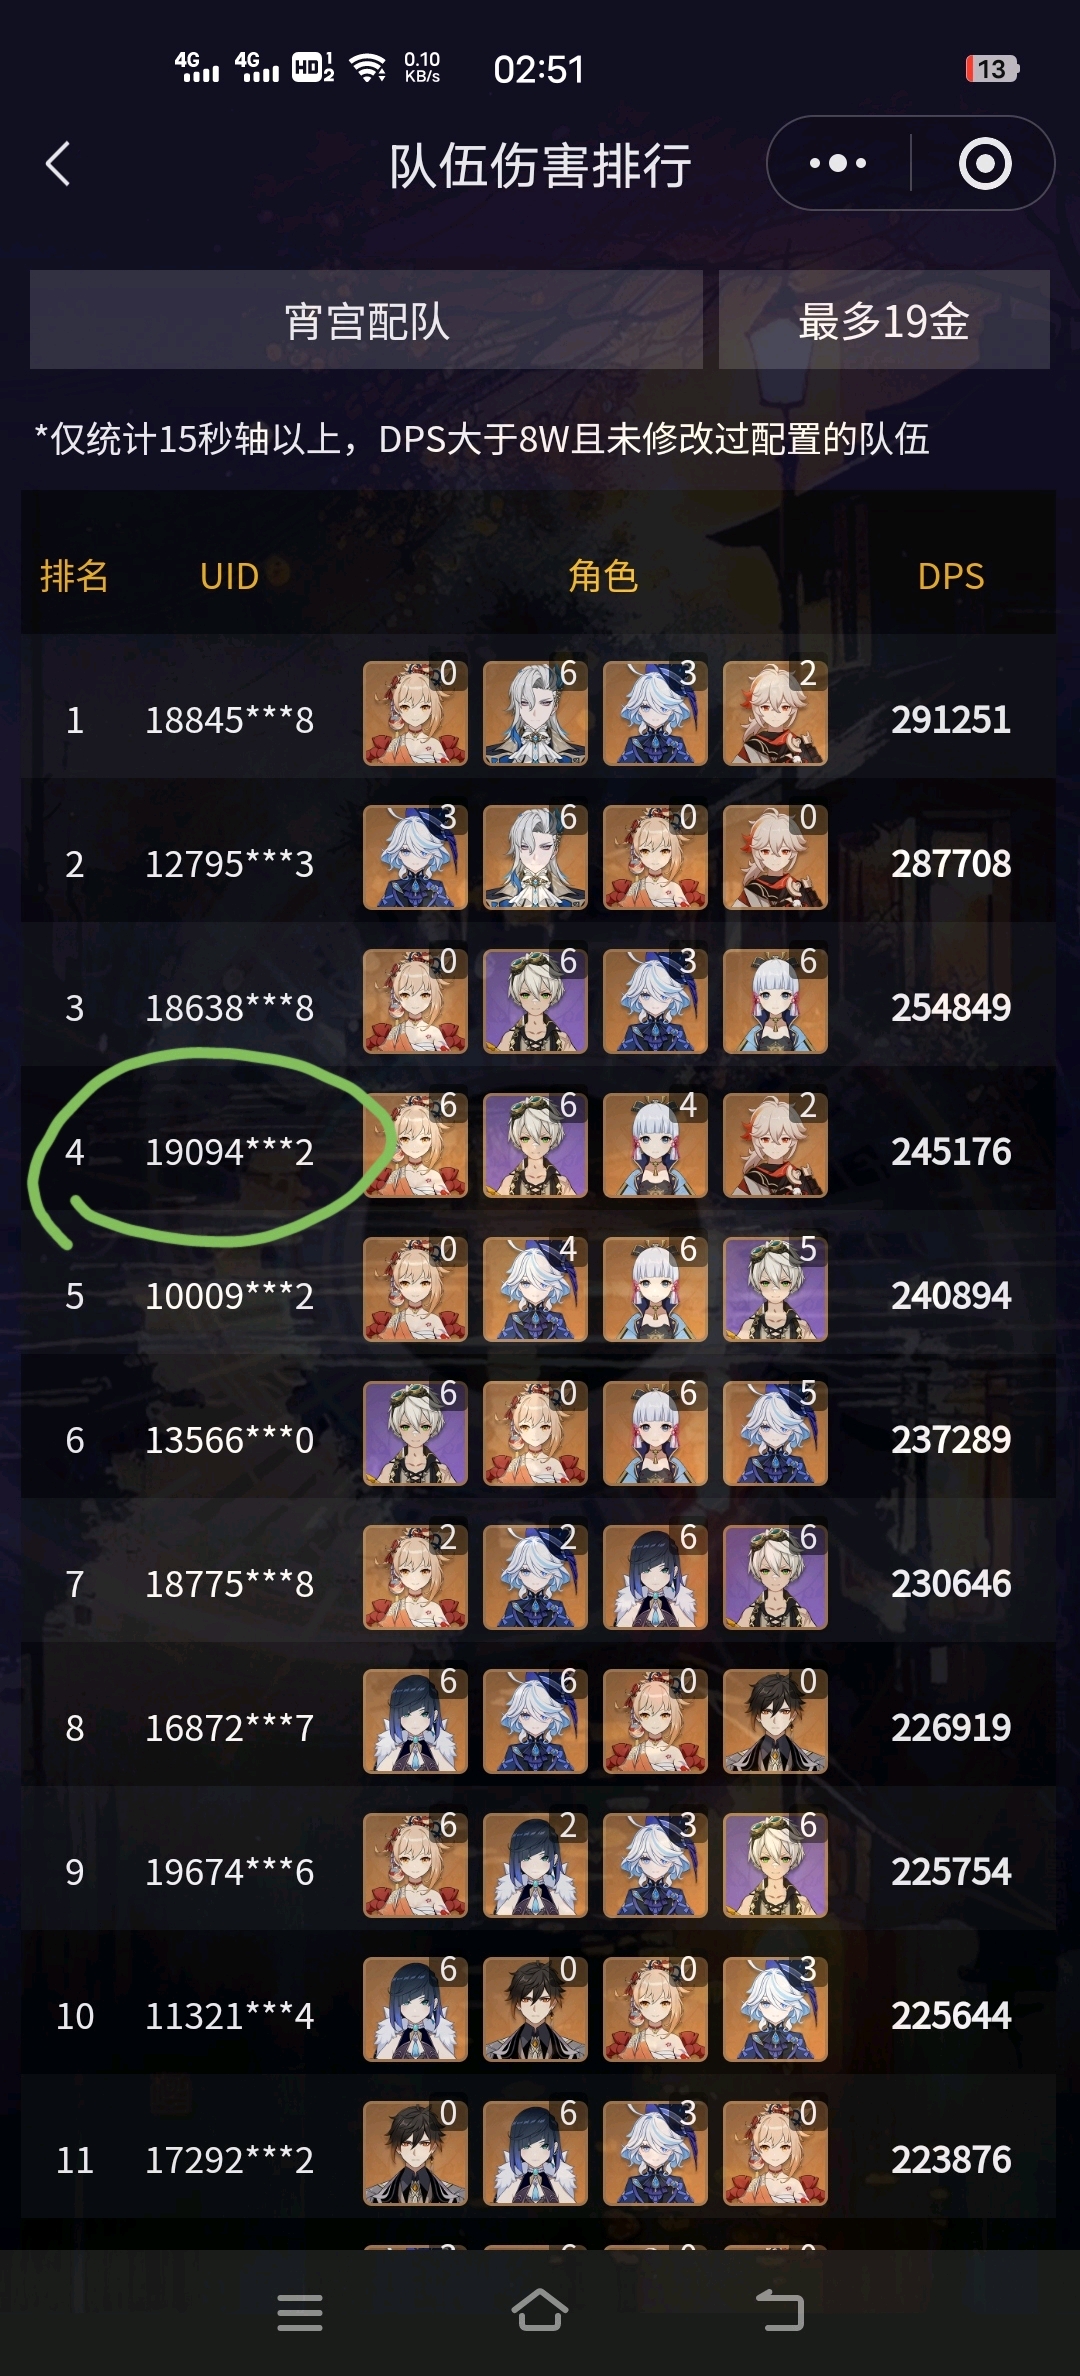The image size is (1080, 2376).
Task: Tap Android home navigation icon
Action: pos(540,2310)
